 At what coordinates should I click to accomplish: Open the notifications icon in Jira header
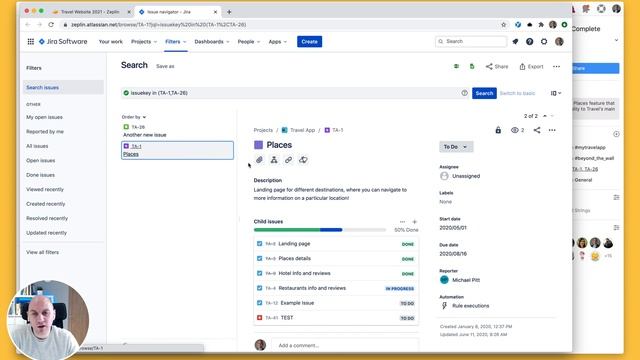pyautogui.click(x=515, y=42)
